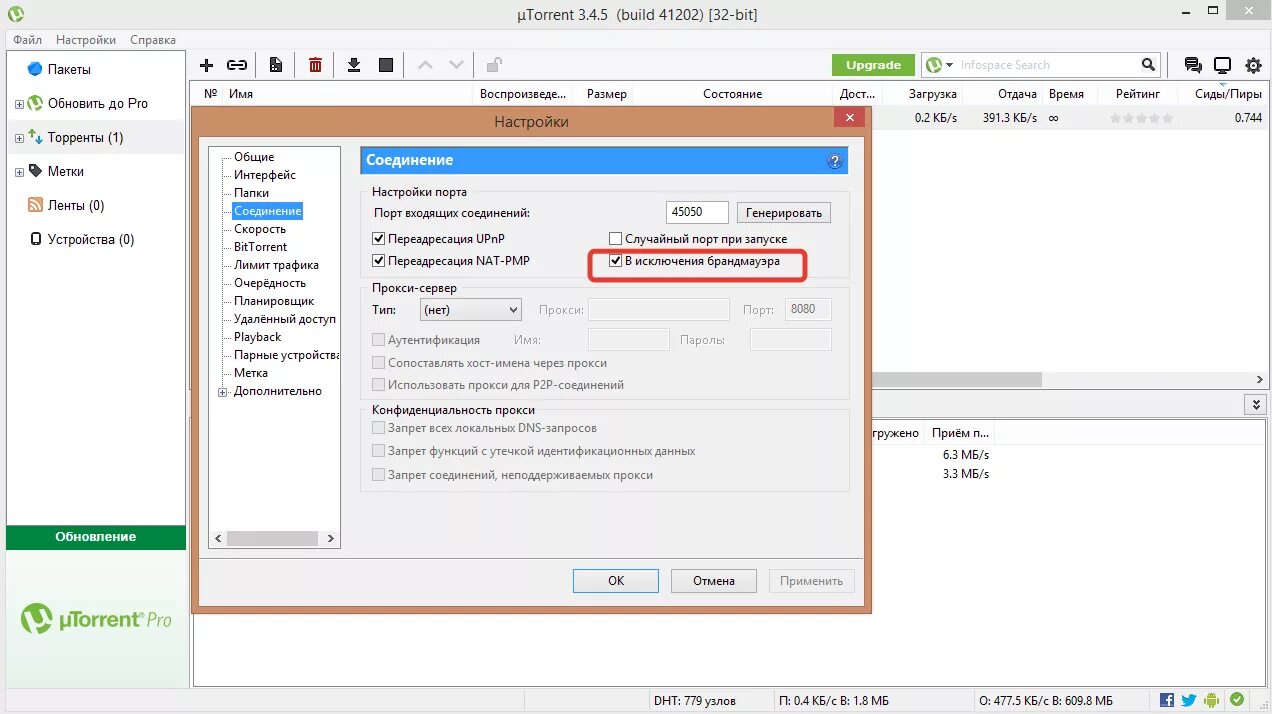Remove torrent with the red trash icon
The width and height of the screenshot is (1272, 714).
coord(315,65)
